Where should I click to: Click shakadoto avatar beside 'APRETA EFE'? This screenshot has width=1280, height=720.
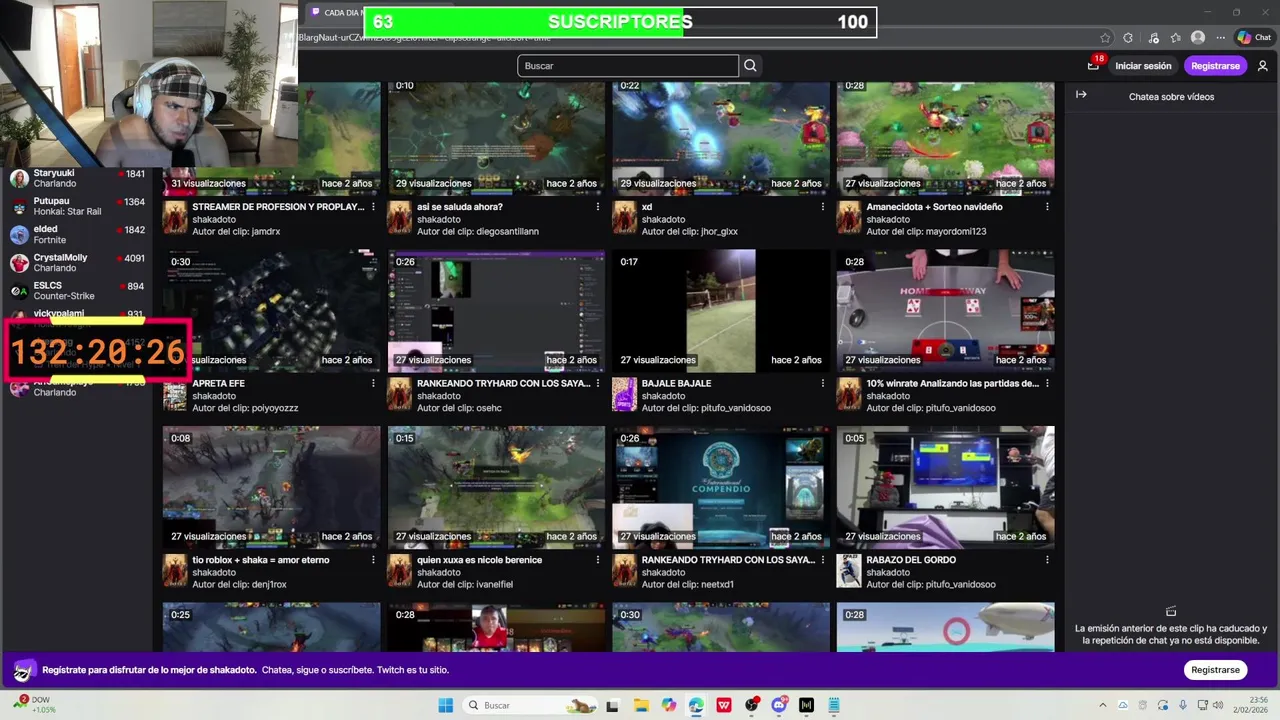coord(175,394)
